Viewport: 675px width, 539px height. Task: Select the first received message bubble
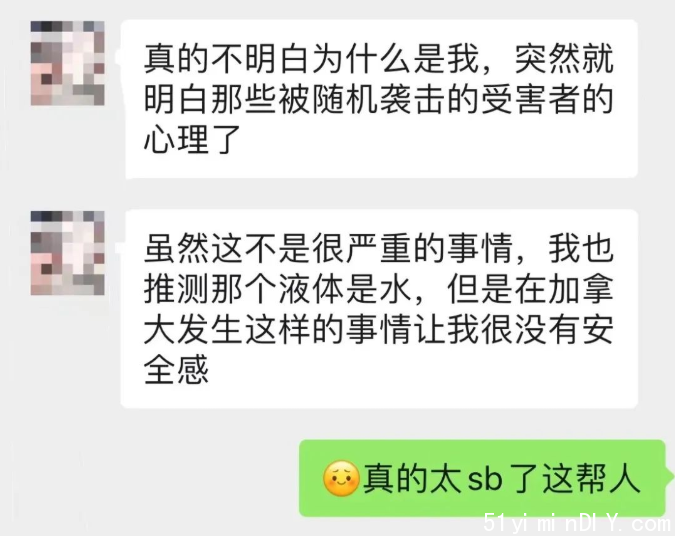[379, 99]
